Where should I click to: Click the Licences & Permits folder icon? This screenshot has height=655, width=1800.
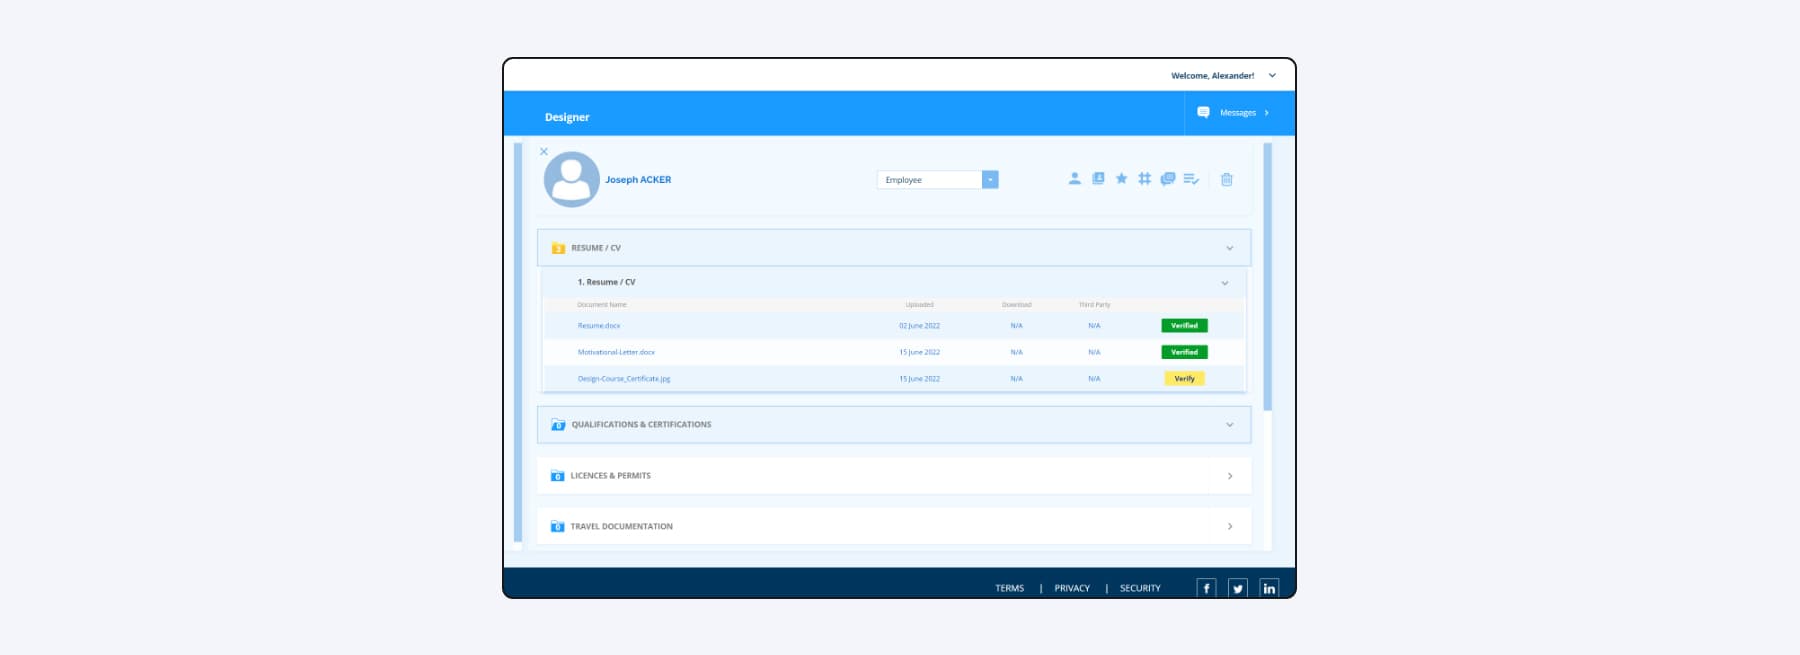coord(558,476)
